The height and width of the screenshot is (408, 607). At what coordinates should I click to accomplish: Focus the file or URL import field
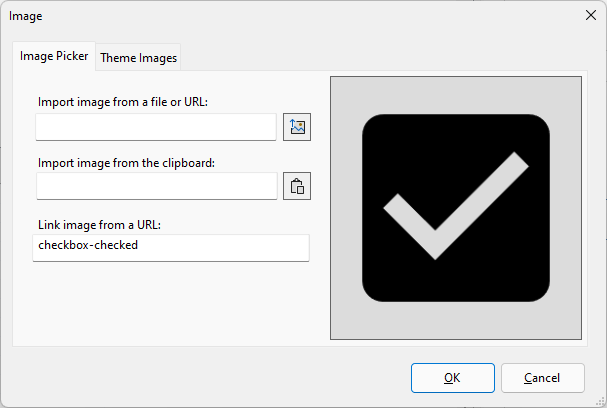156,127
